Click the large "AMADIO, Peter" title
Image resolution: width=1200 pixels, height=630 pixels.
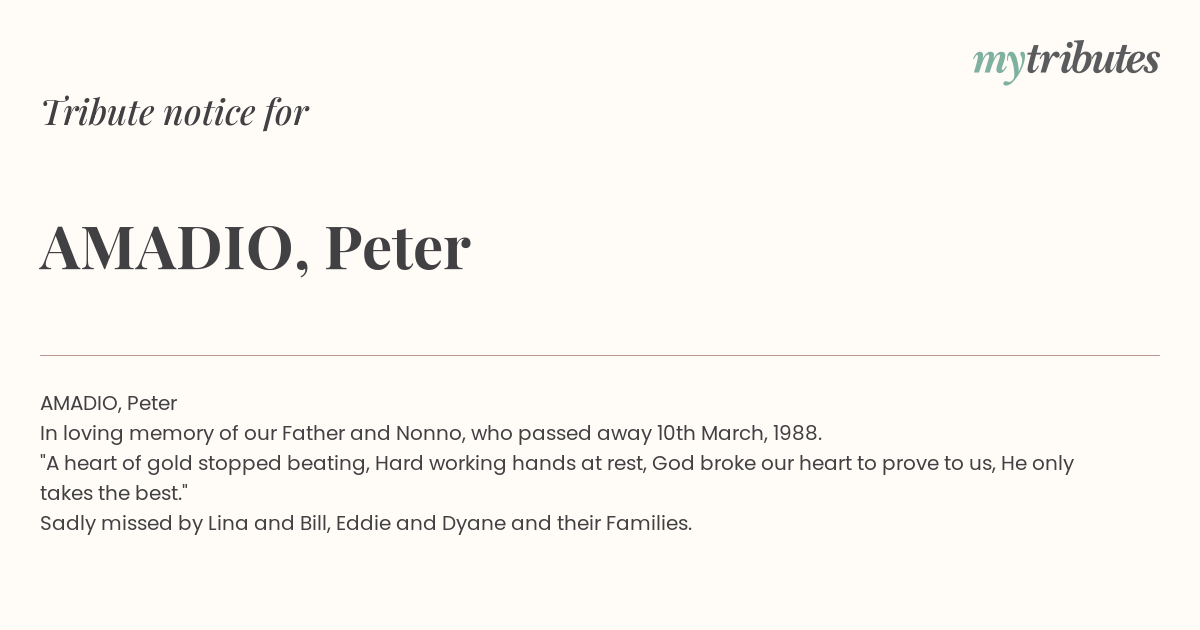[x=255, y=247]
